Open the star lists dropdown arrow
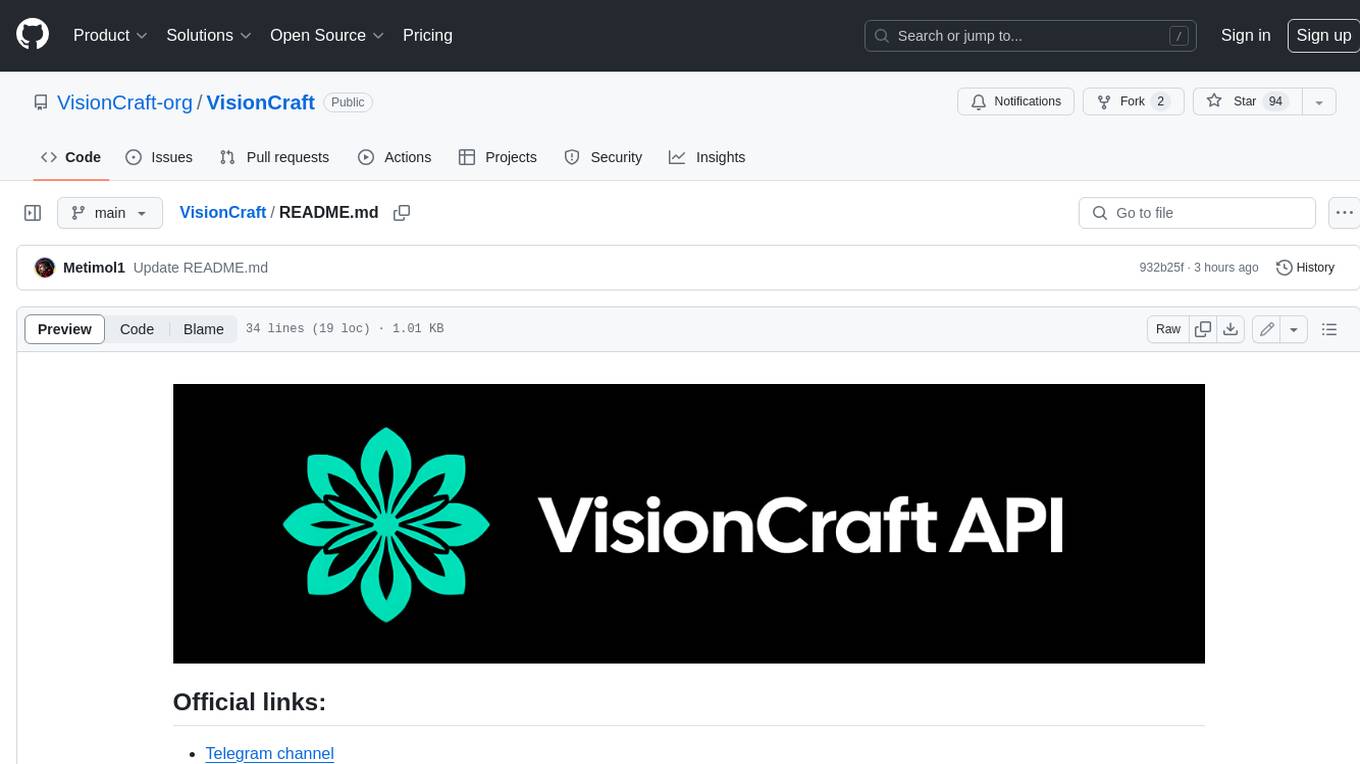Image resolution: width=1360 pixels, height=764 pixels. (1319, 102)
